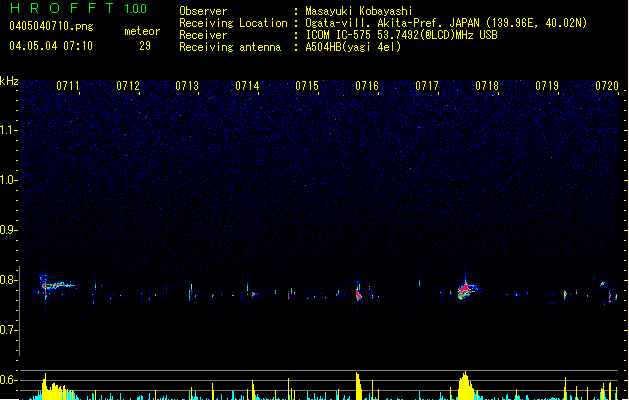Click the meteor count value 29

[145, 46]
